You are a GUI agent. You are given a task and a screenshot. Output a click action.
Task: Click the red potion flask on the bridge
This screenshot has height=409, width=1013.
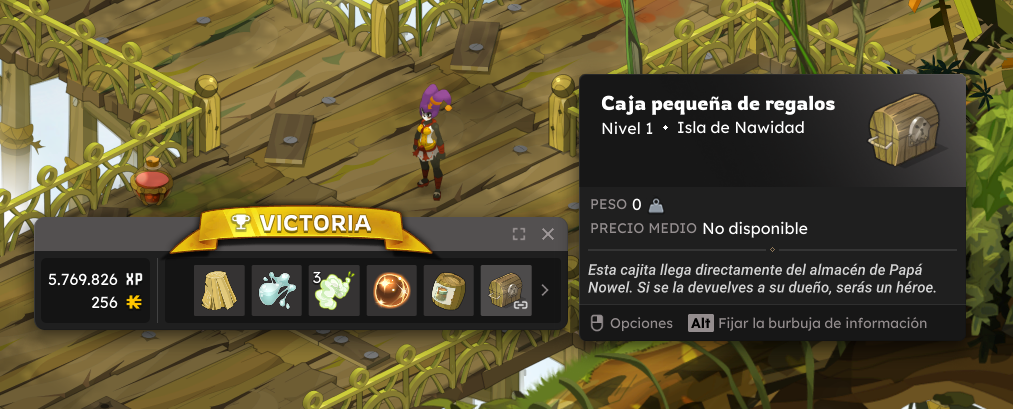point(151,181)
